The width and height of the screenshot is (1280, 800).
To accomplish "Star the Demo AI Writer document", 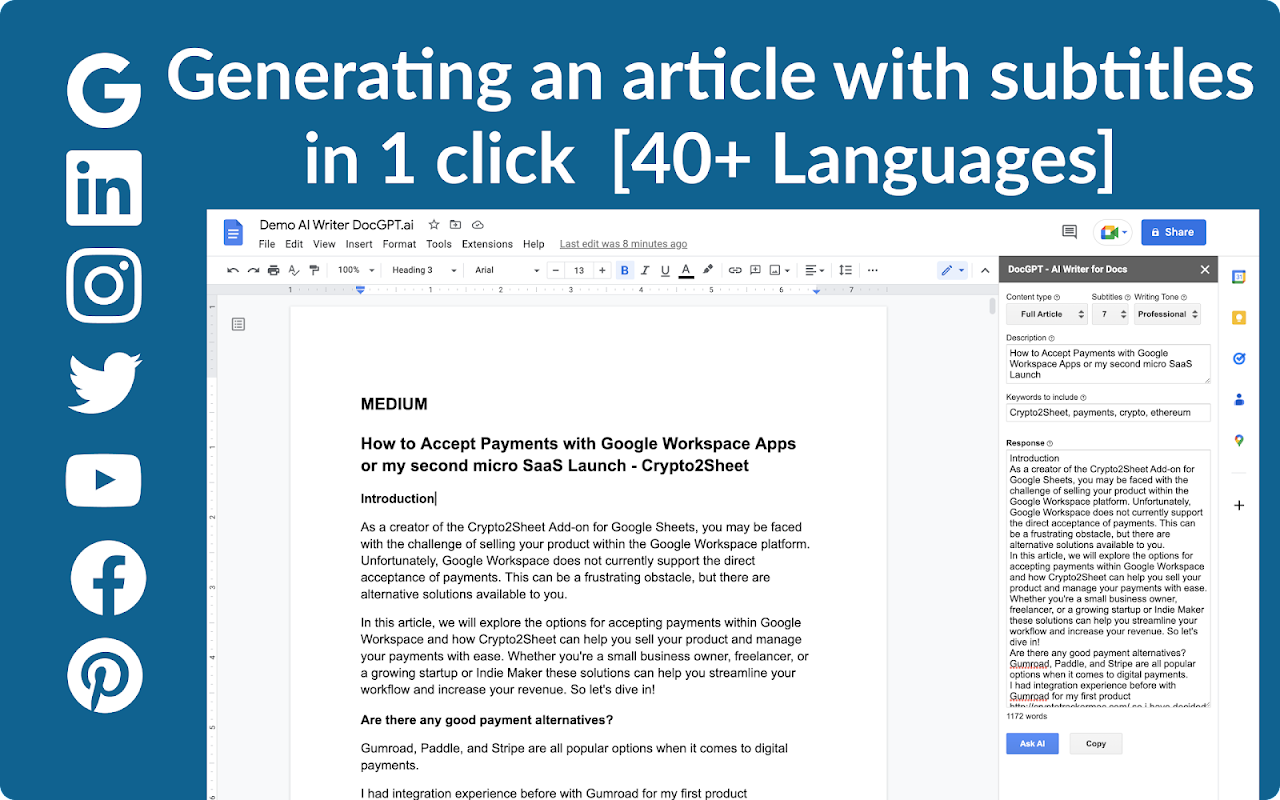I will 434,225.
